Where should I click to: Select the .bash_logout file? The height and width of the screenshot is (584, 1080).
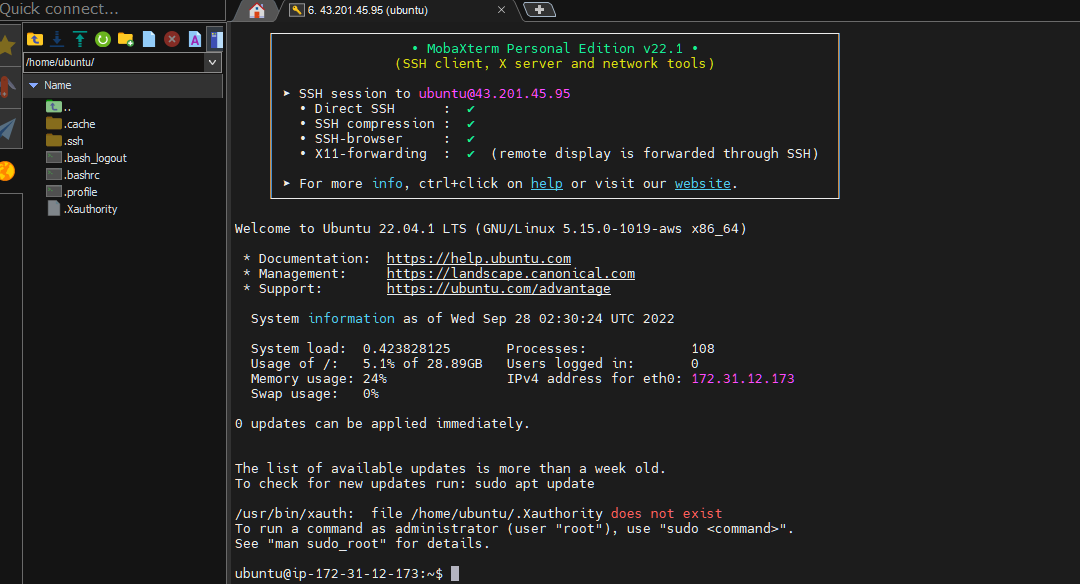[x=87, y=158]
